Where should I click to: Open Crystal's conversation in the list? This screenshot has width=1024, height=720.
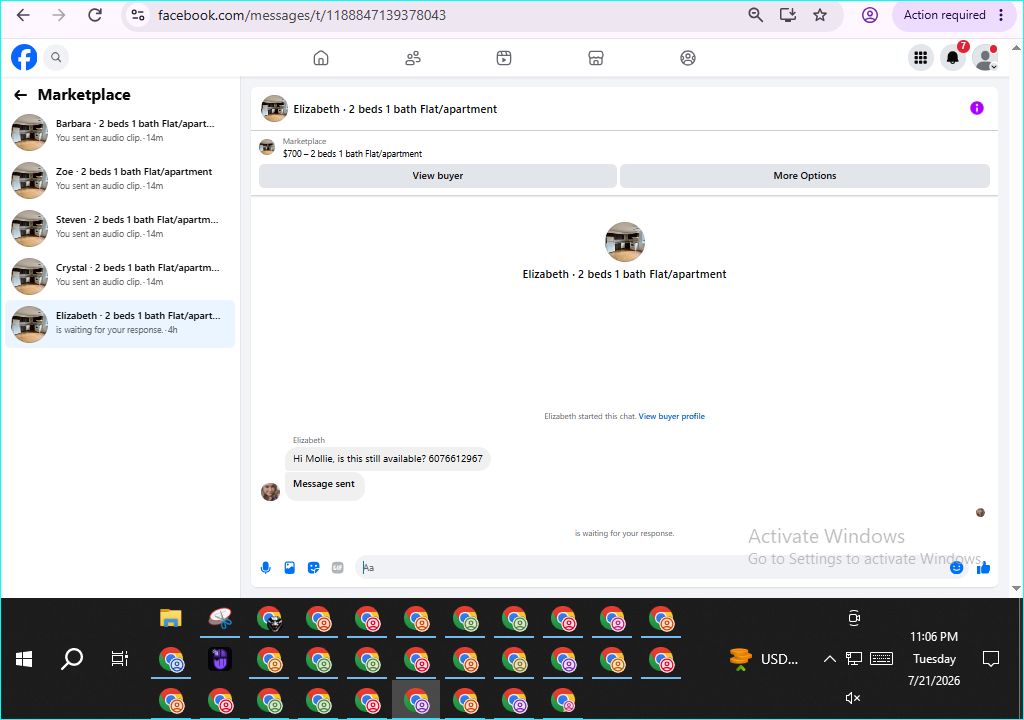pos(120,276)
